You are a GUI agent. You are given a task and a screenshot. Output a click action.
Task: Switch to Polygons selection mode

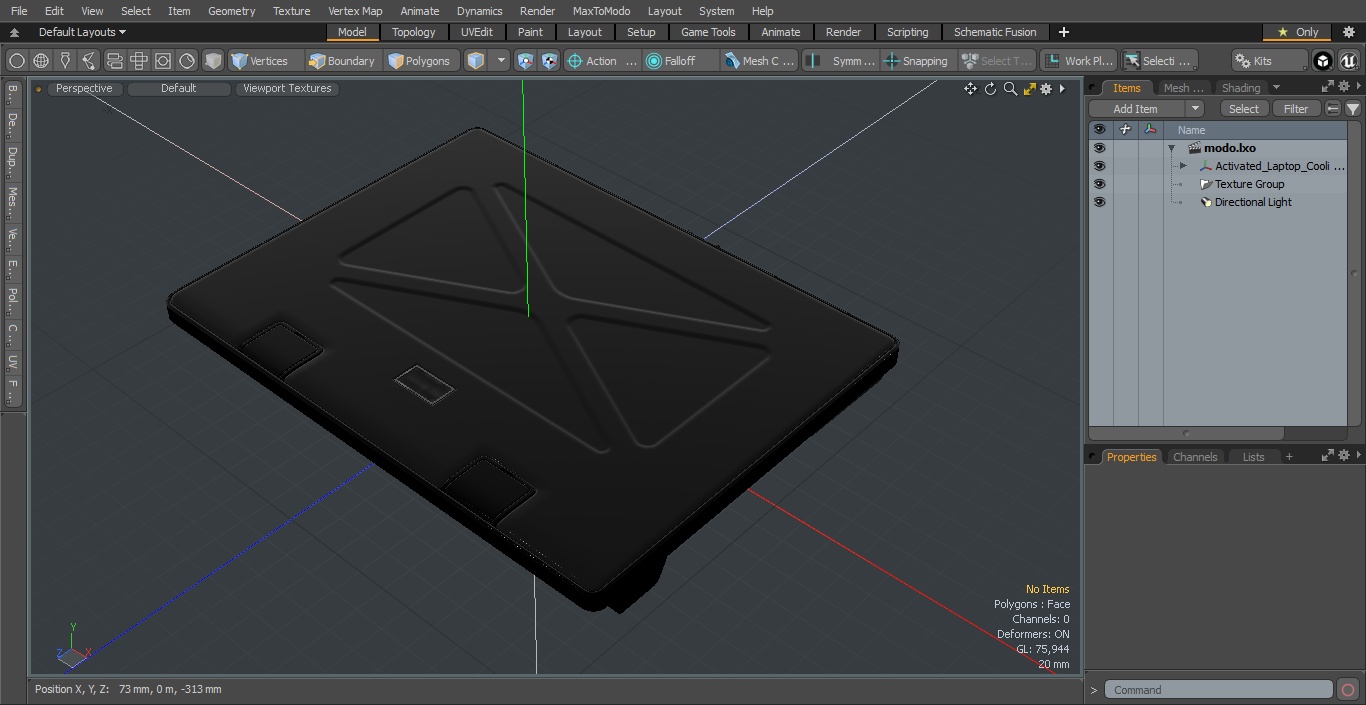tap(420, 61)
